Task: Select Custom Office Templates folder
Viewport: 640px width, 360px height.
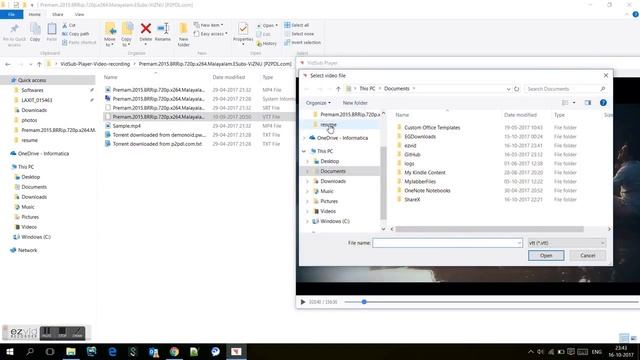Action: coord(432,128)
